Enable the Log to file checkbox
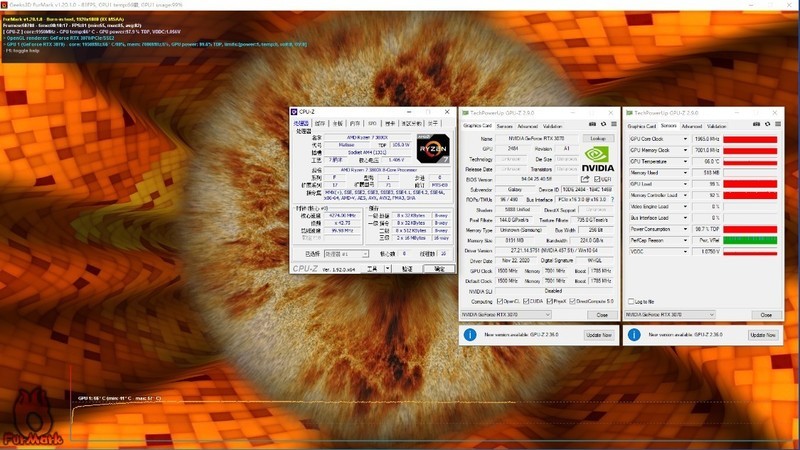800x450 pixels. tap(631, 302)
